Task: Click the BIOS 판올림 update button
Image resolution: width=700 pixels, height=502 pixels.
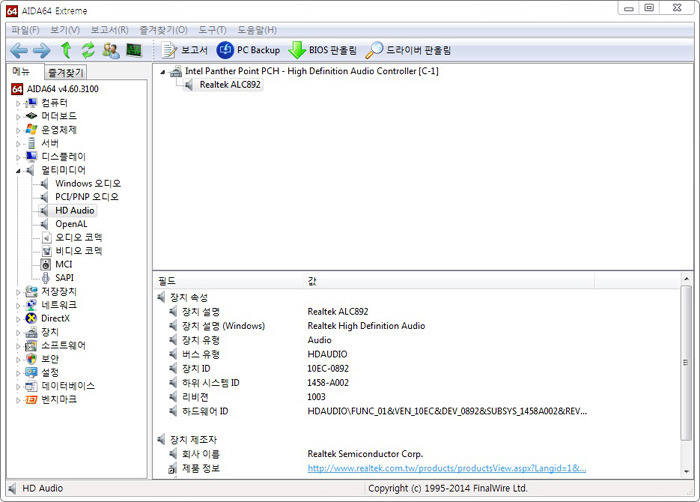Action: coord(322,50)
